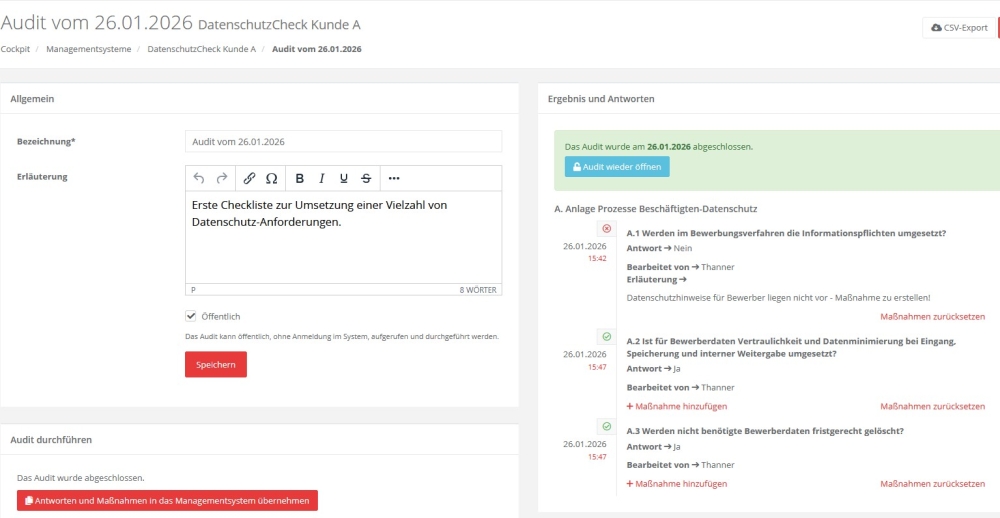
Task: Click the undo icon in editor toolbar
Action: [x=199, y=178]
